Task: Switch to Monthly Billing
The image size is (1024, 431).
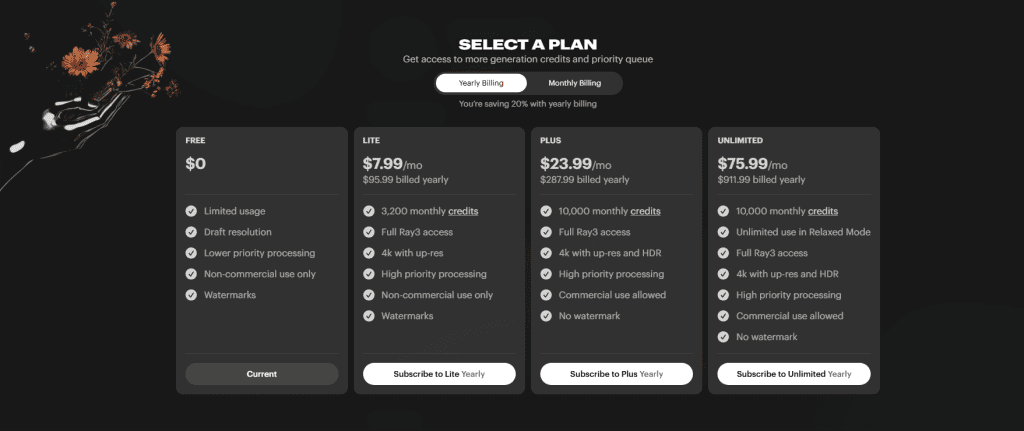Action: tap(574, 83)
